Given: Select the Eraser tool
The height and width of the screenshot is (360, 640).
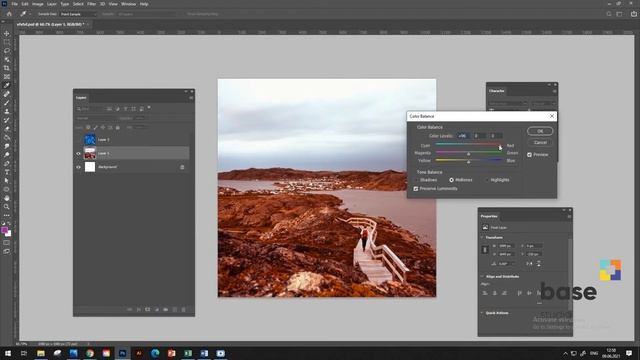Looking at the screenshot, I should pyautogui.click(x=7, y=129).
